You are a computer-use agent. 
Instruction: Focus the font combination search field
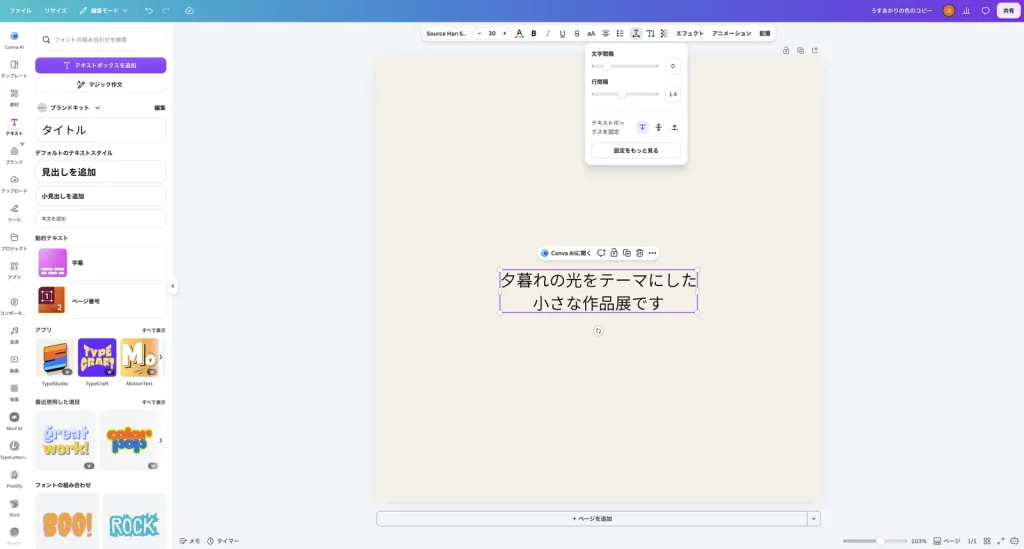point(101,40)
